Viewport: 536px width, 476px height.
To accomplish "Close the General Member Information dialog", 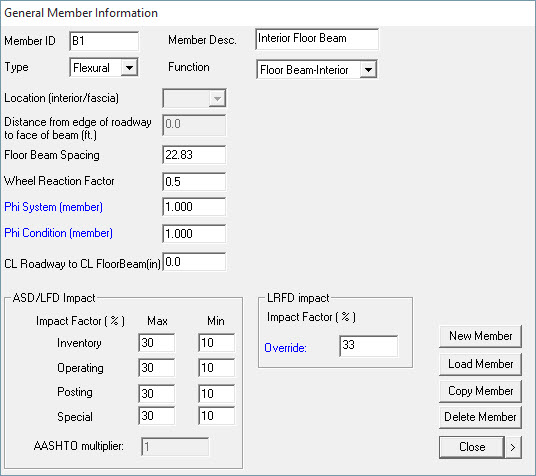I will 472,447.
